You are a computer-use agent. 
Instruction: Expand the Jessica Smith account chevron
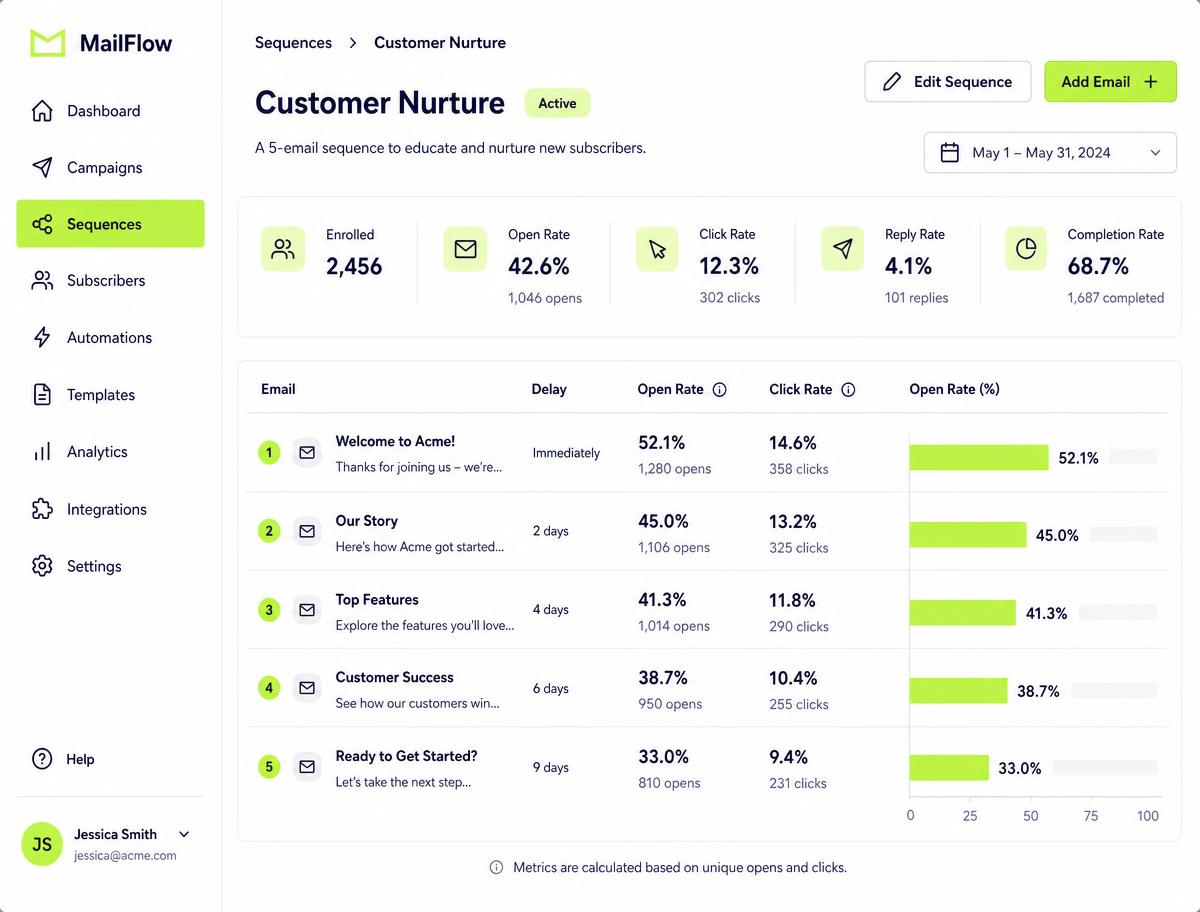[184, 834]
